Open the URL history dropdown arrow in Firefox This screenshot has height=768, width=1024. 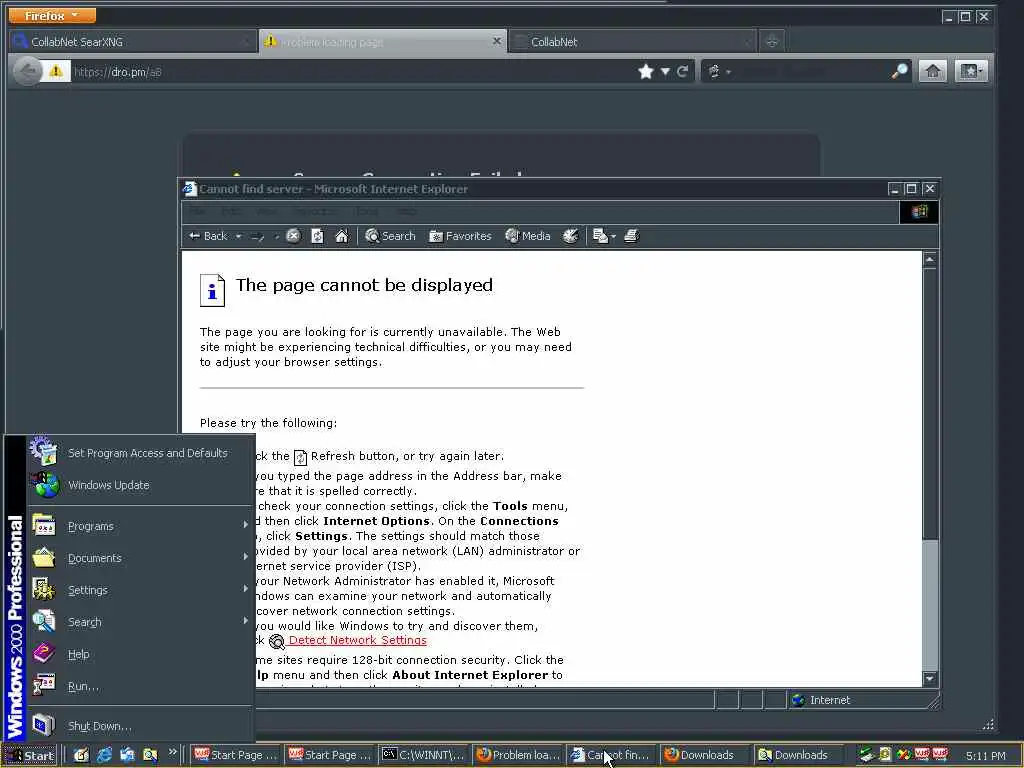tap(665, 71)
